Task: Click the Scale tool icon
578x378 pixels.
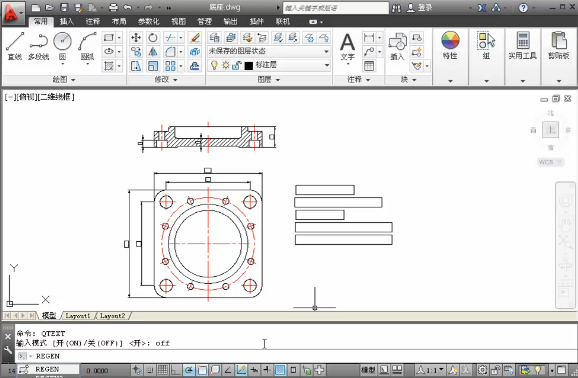Action: tap(153, 66)
